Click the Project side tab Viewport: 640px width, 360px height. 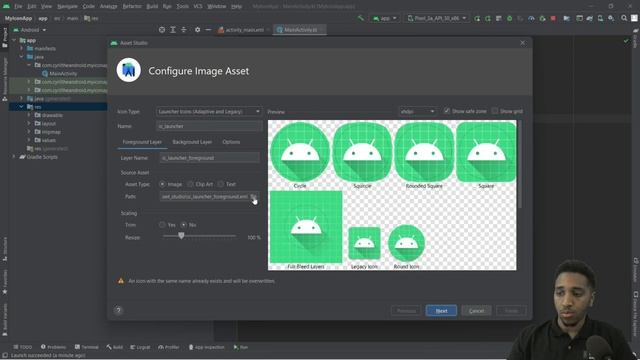coord(4,38)
